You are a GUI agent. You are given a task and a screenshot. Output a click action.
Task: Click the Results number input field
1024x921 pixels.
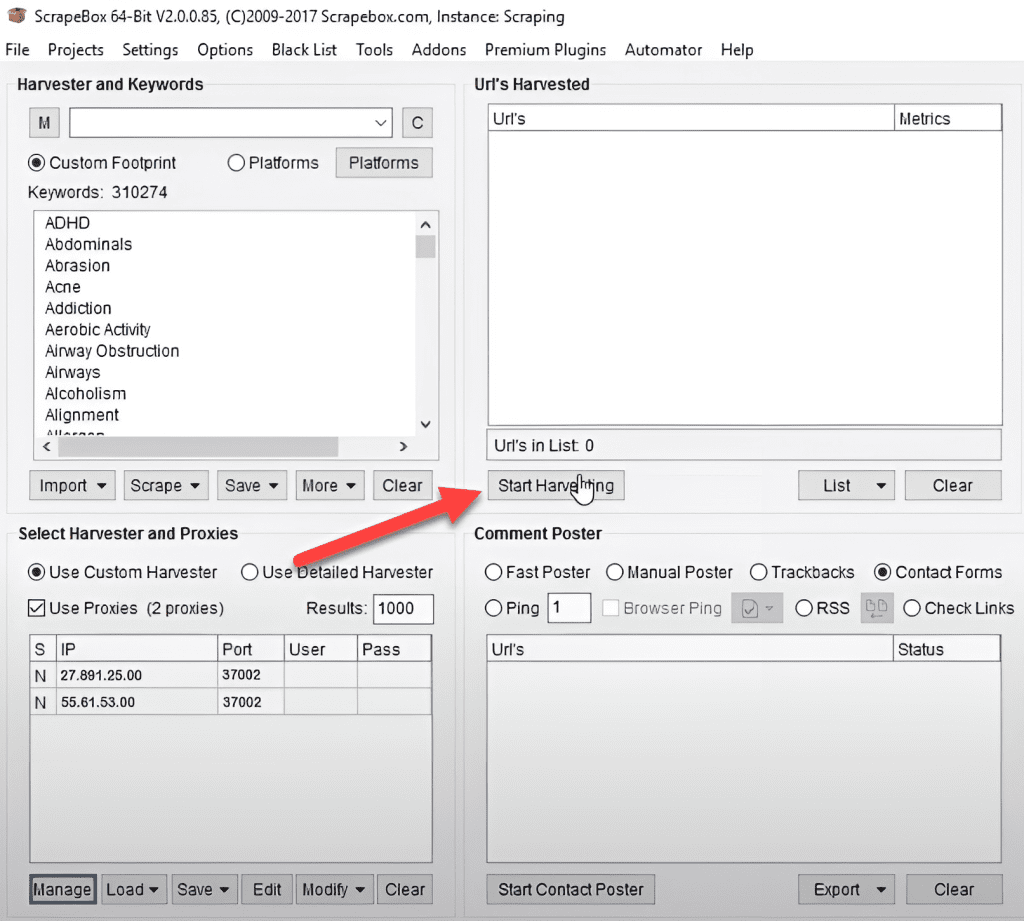tap(404, 608)
